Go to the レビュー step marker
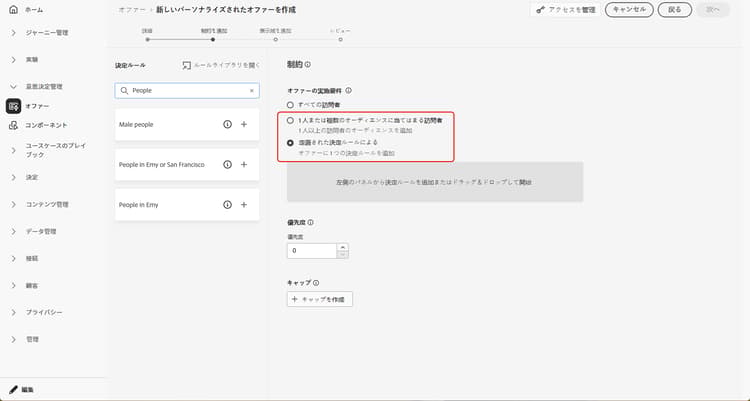The height and width of the screenshot is (401, 750). click(341, 39)
